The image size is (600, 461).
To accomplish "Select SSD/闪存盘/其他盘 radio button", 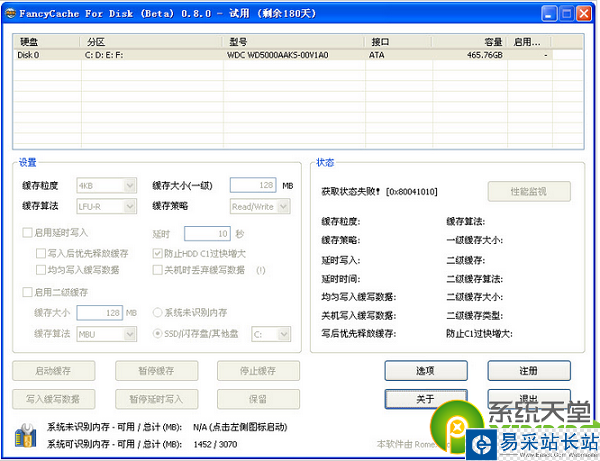I will 157,334.
